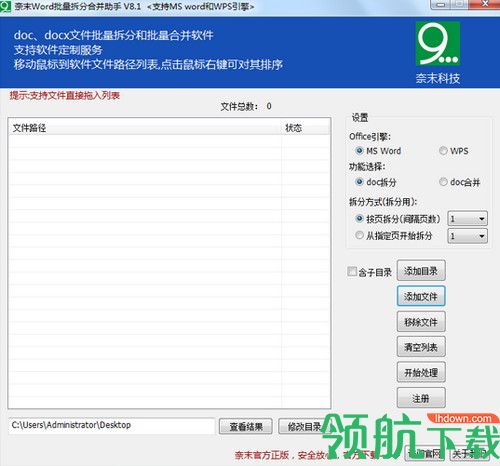The width and height of the screenshot is (500, 466).
Task: Click the 拆分方式(拆分用) label
Action: coord(383,202)
